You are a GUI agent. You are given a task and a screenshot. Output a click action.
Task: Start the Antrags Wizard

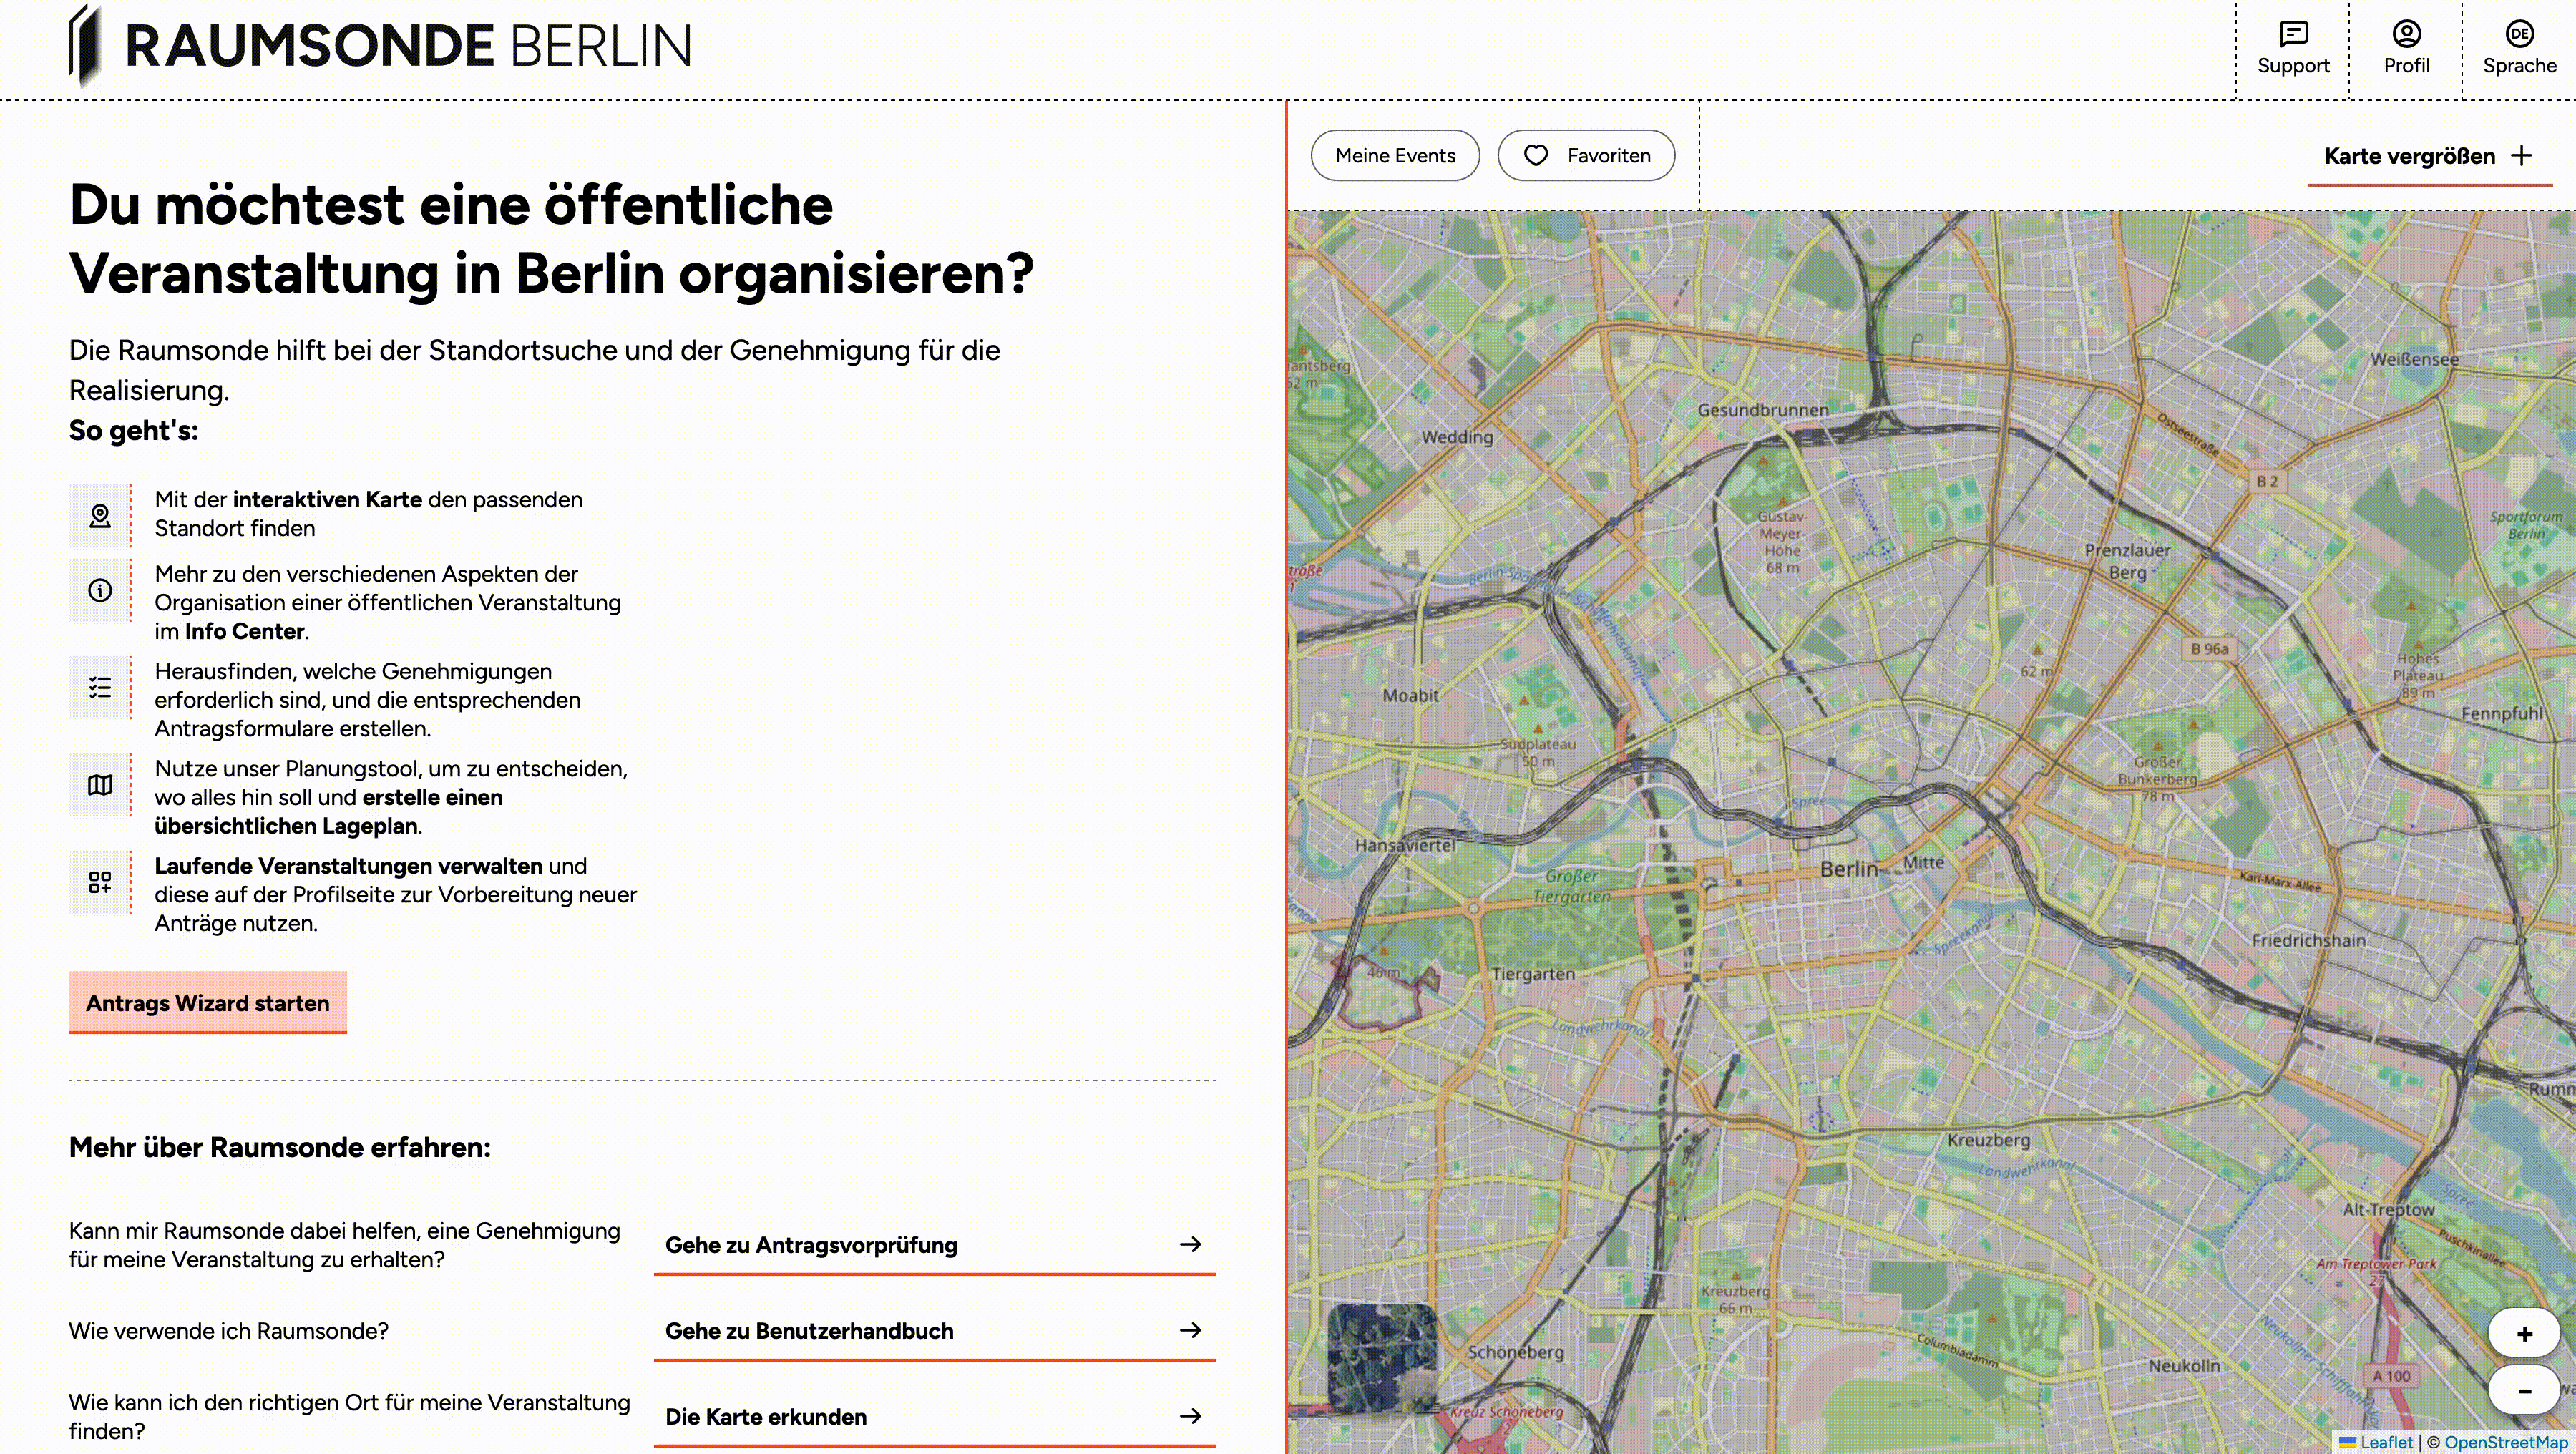pos(207,1003)
